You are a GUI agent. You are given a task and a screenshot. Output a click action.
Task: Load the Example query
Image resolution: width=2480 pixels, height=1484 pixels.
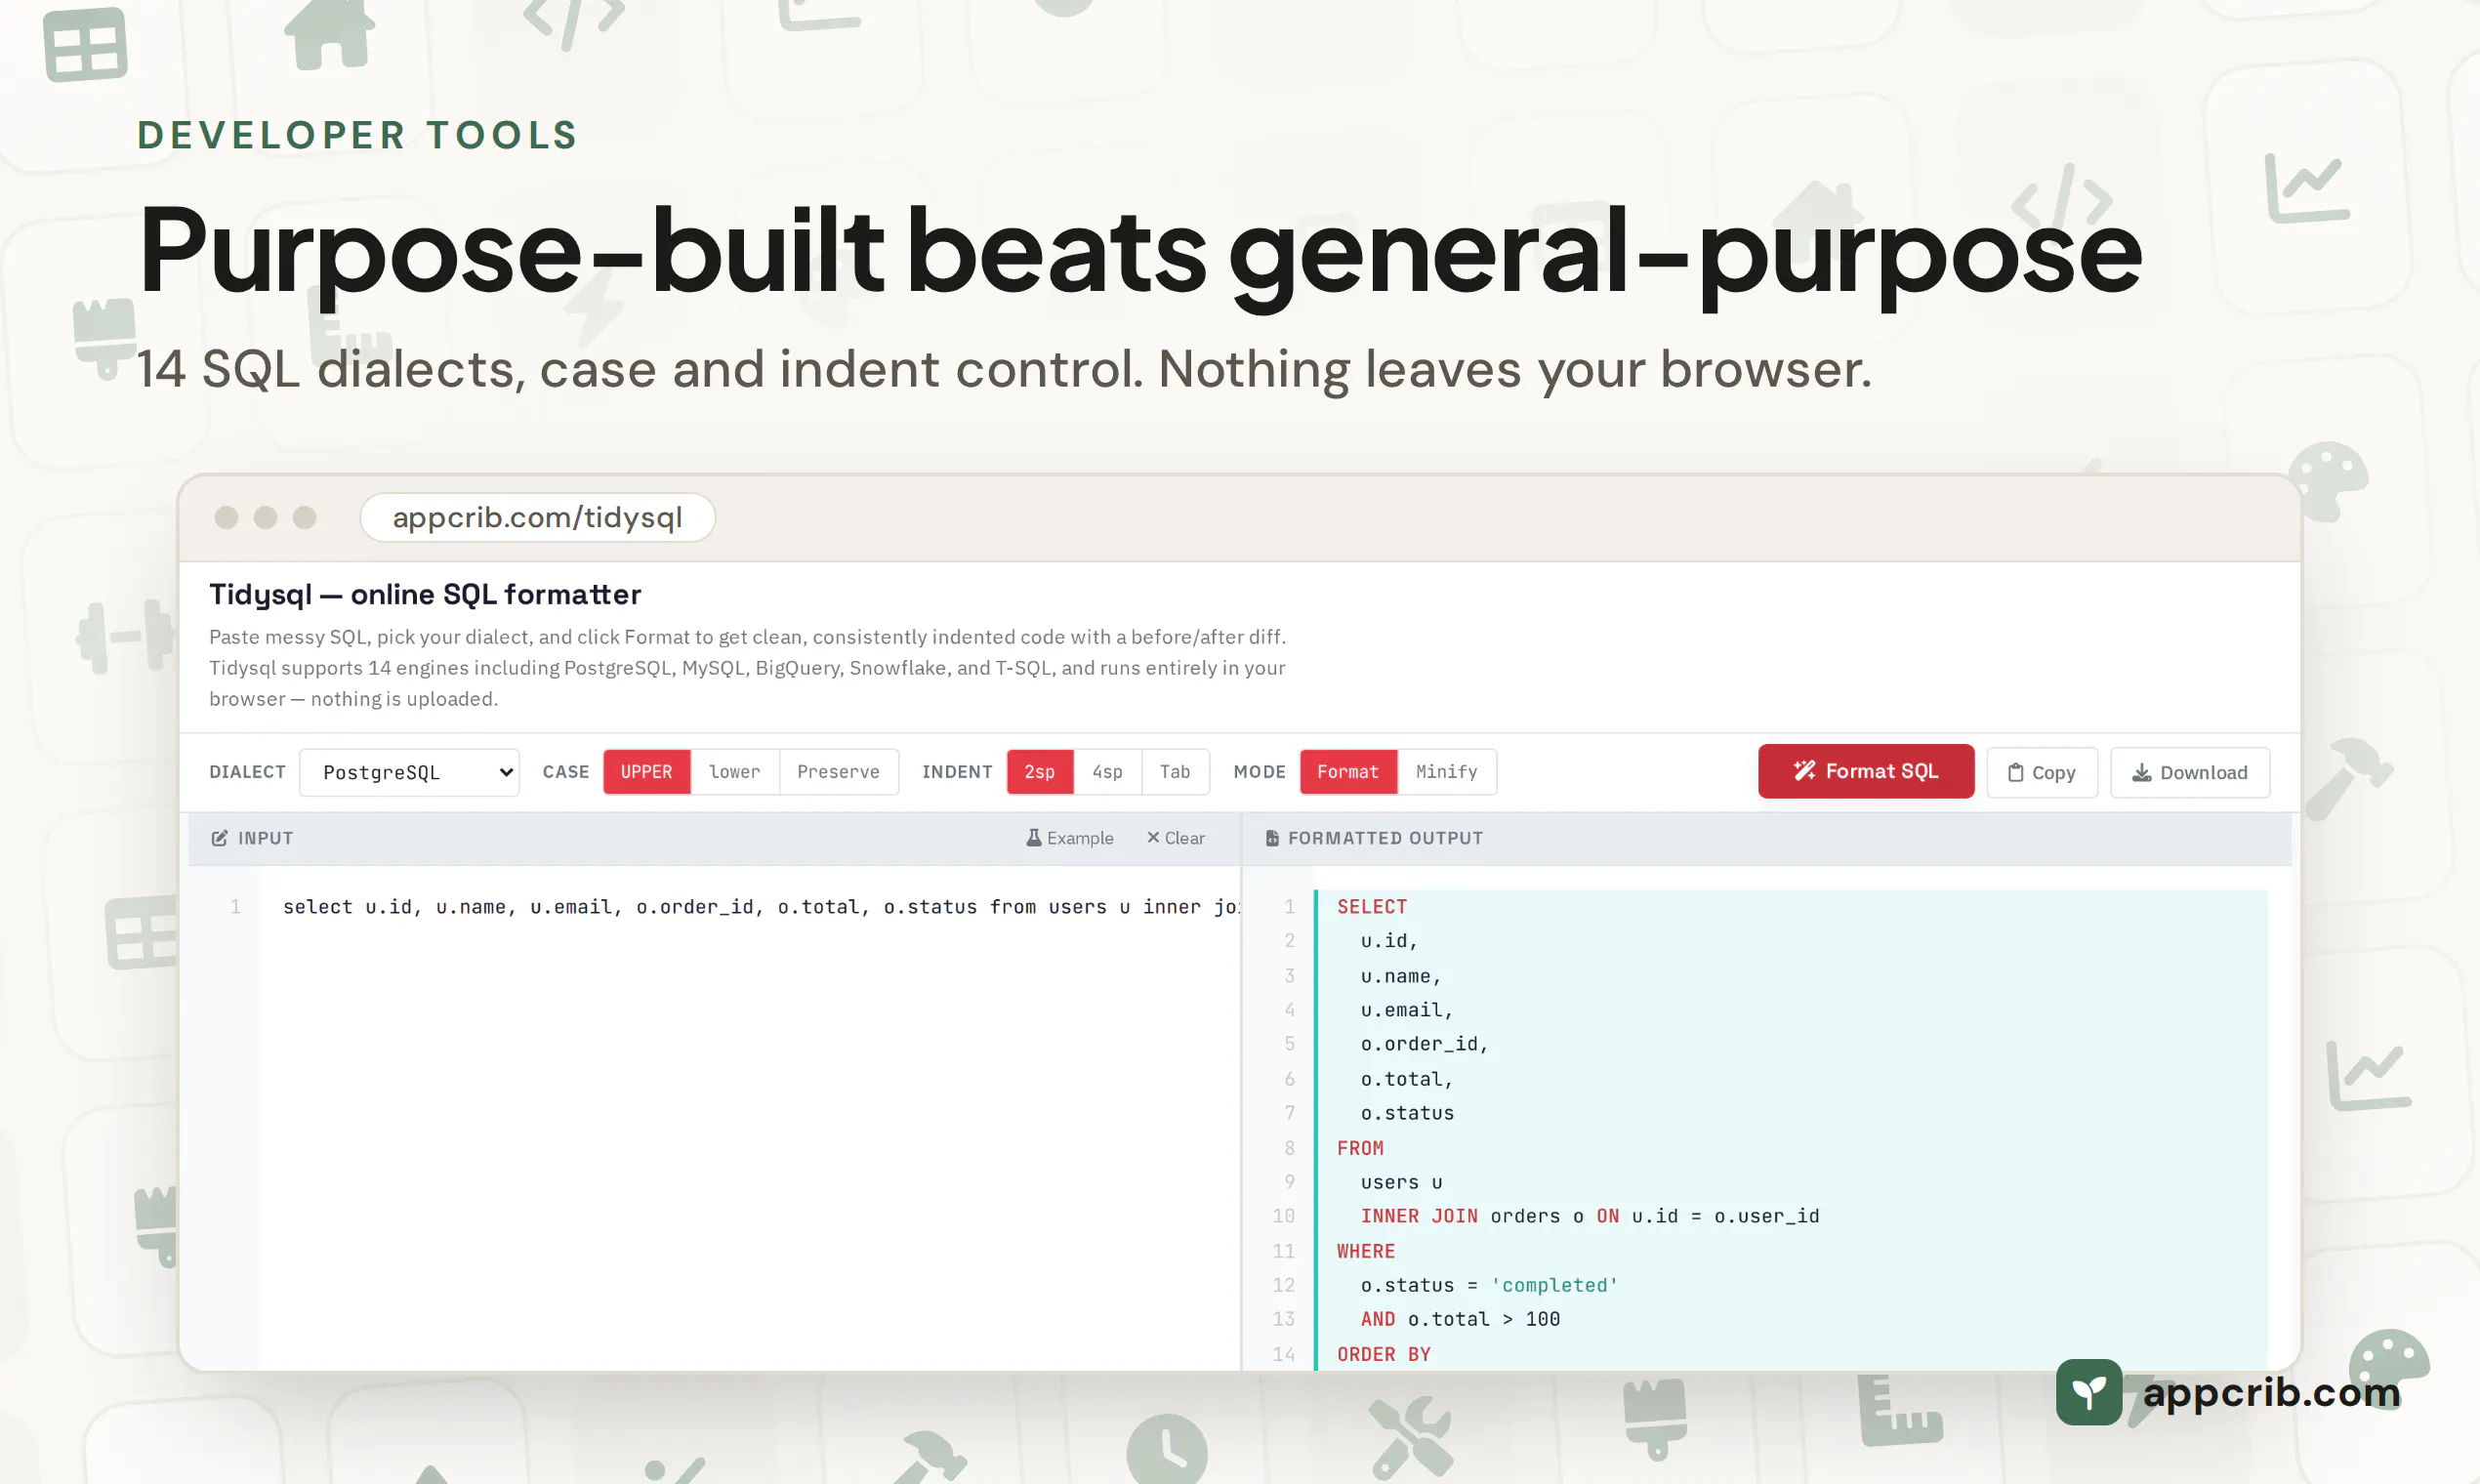(x=1070, y=838)
